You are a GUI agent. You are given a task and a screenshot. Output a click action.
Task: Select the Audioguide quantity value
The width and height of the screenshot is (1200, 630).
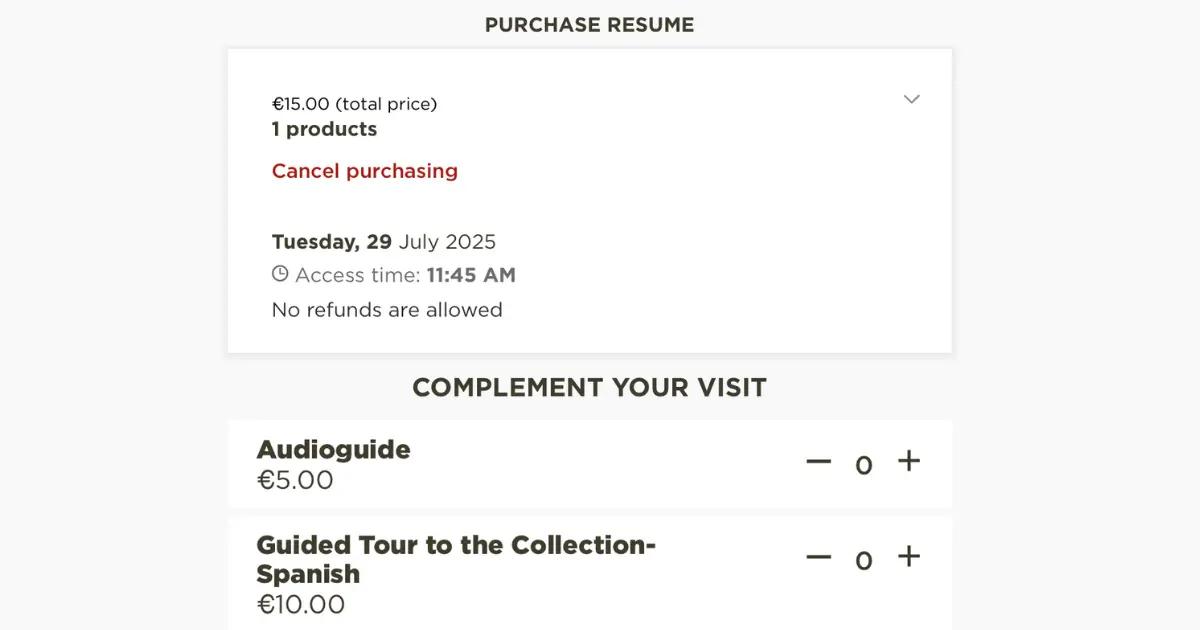click(x=864, y=465)
